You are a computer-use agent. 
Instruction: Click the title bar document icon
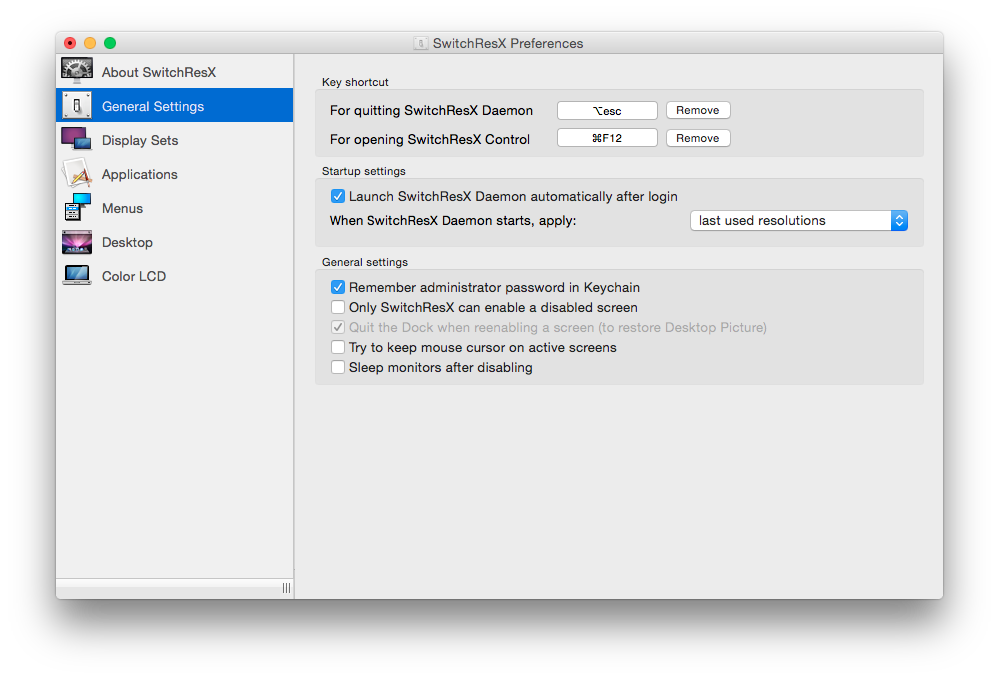tap(420, 43)
